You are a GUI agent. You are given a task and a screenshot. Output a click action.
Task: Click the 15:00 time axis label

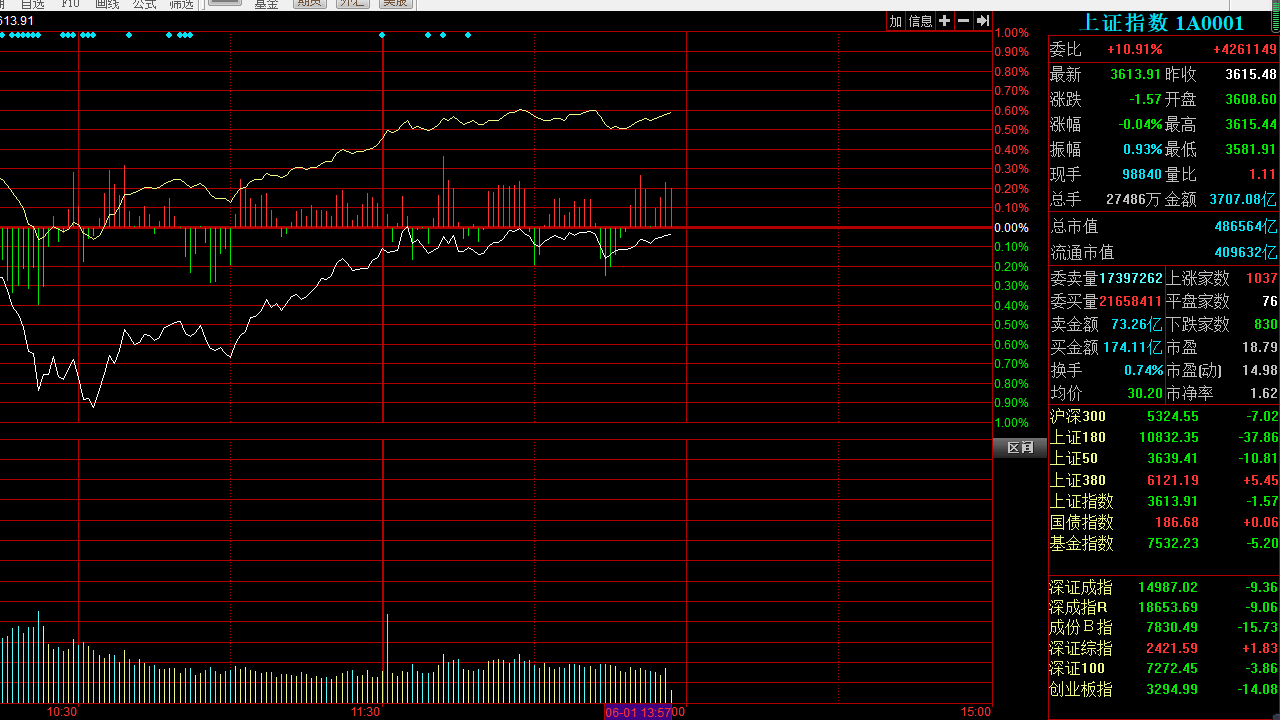[976, 712]
